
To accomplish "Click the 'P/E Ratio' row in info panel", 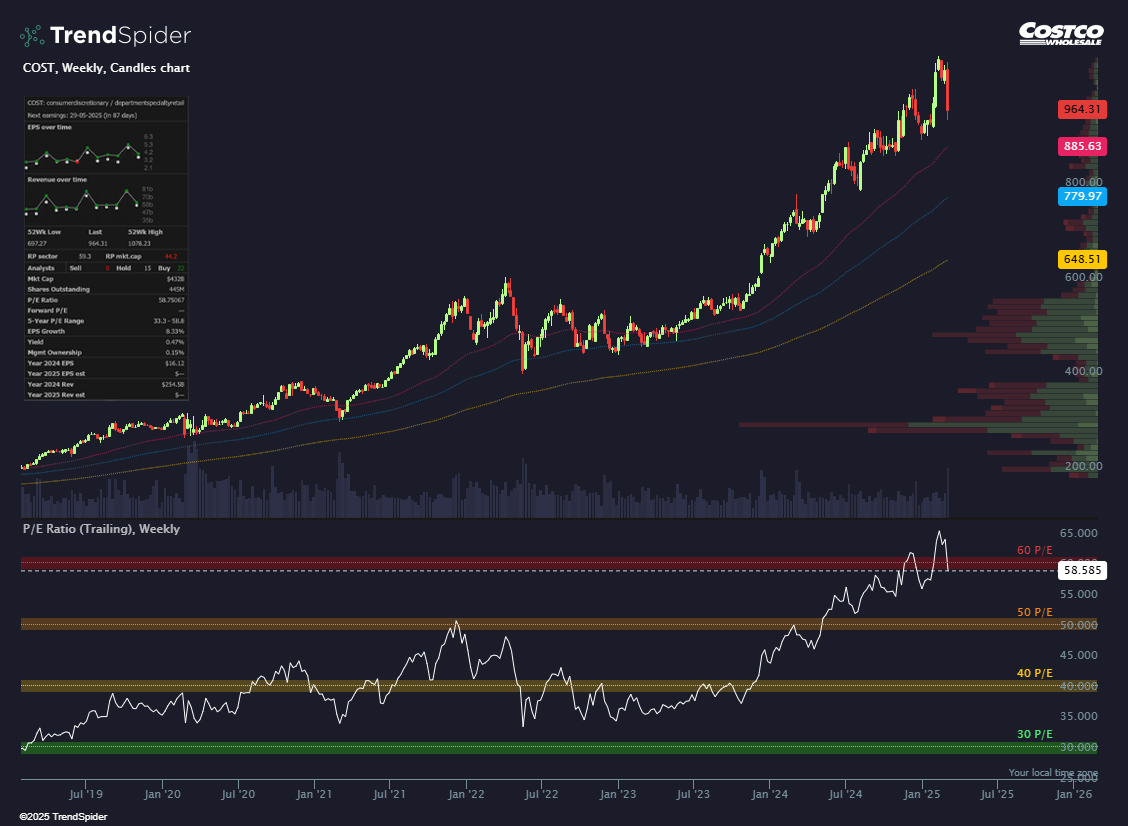I will pos(106,300).
